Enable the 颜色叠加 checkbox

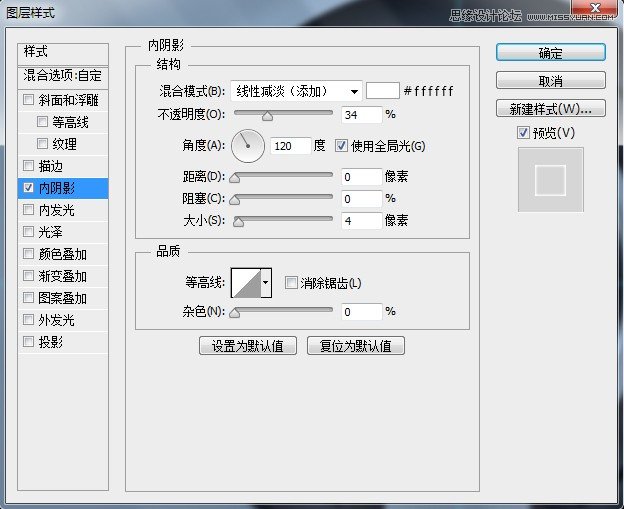tap(28, 254)
